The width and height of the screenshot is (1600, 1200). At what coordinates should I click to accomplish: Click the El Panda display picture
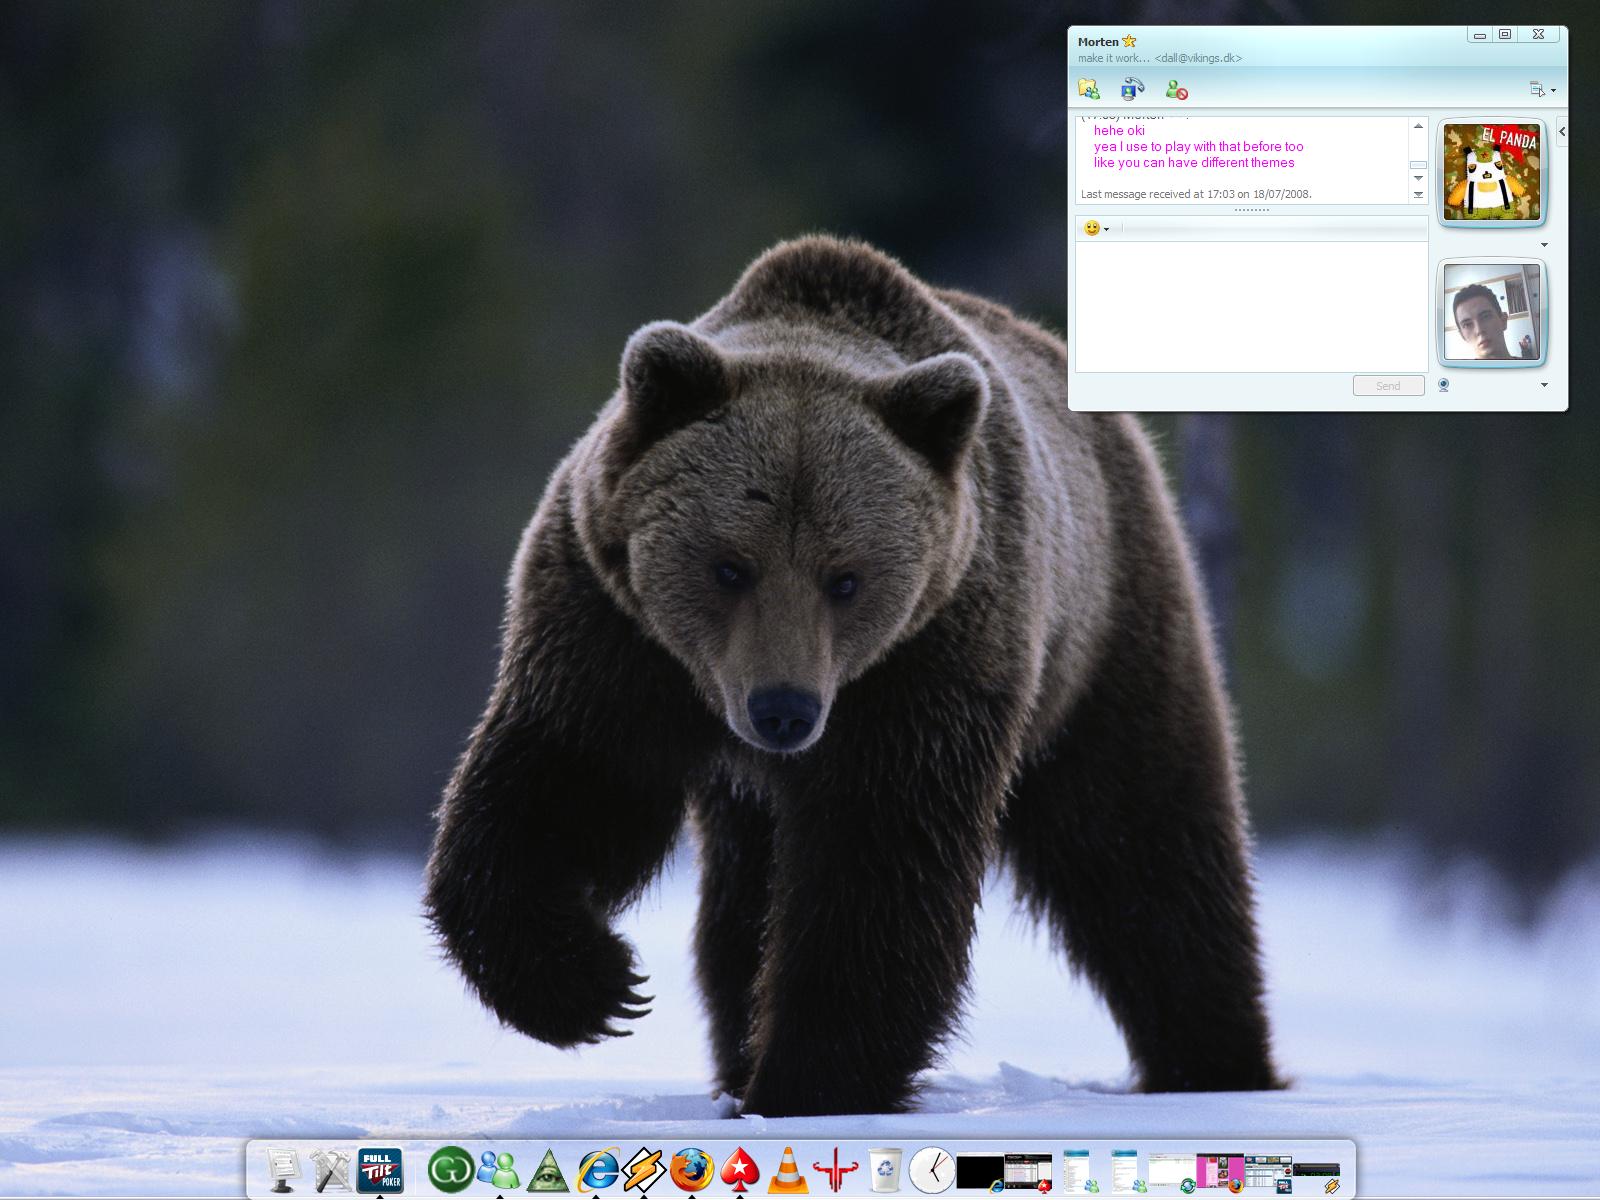click(1491, 172)
